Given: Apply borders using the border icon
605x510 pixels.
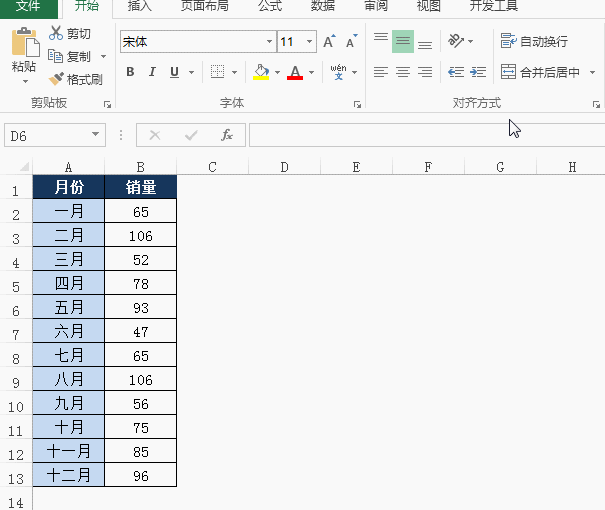Looking at the screenshot, I should [x=217, y=72].
